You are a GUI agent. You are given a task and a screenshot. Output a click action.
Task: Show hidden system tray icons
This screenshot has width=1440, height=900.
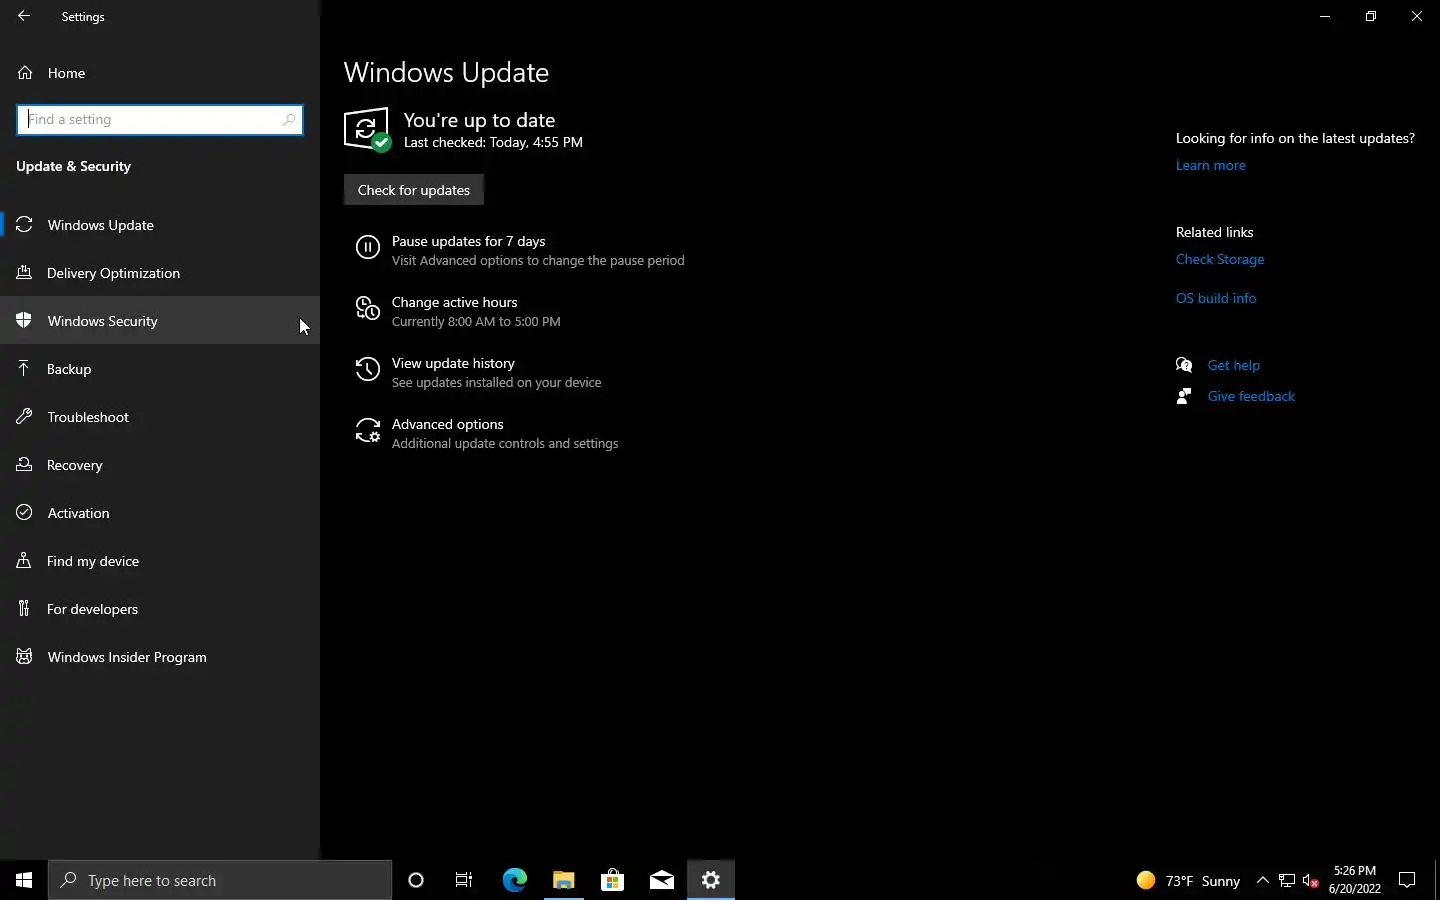click(x=1262, y=880)
